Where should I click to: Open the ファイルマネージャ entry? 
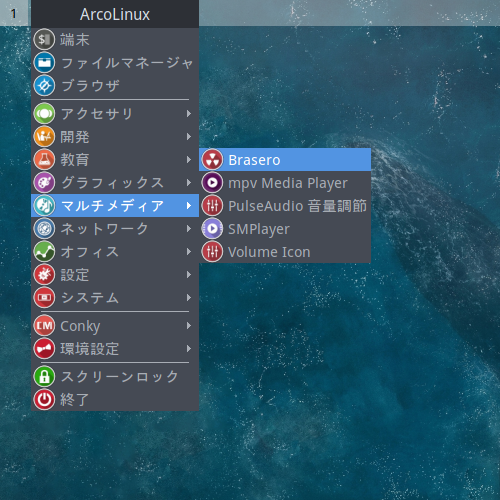click(115, 62)
